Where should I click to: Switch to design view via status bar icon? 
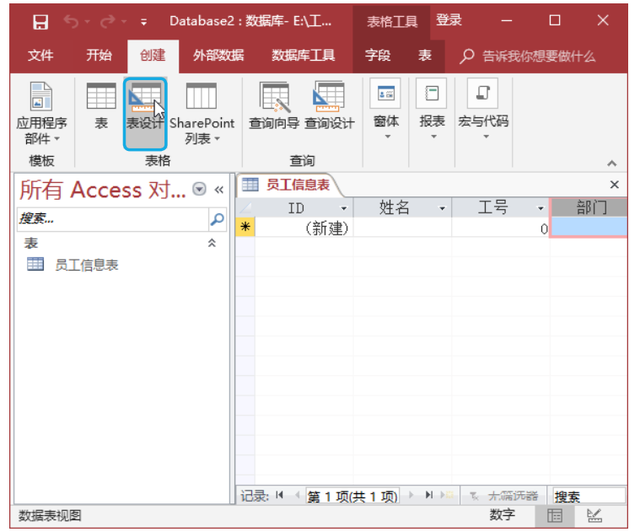coord(594,516)
